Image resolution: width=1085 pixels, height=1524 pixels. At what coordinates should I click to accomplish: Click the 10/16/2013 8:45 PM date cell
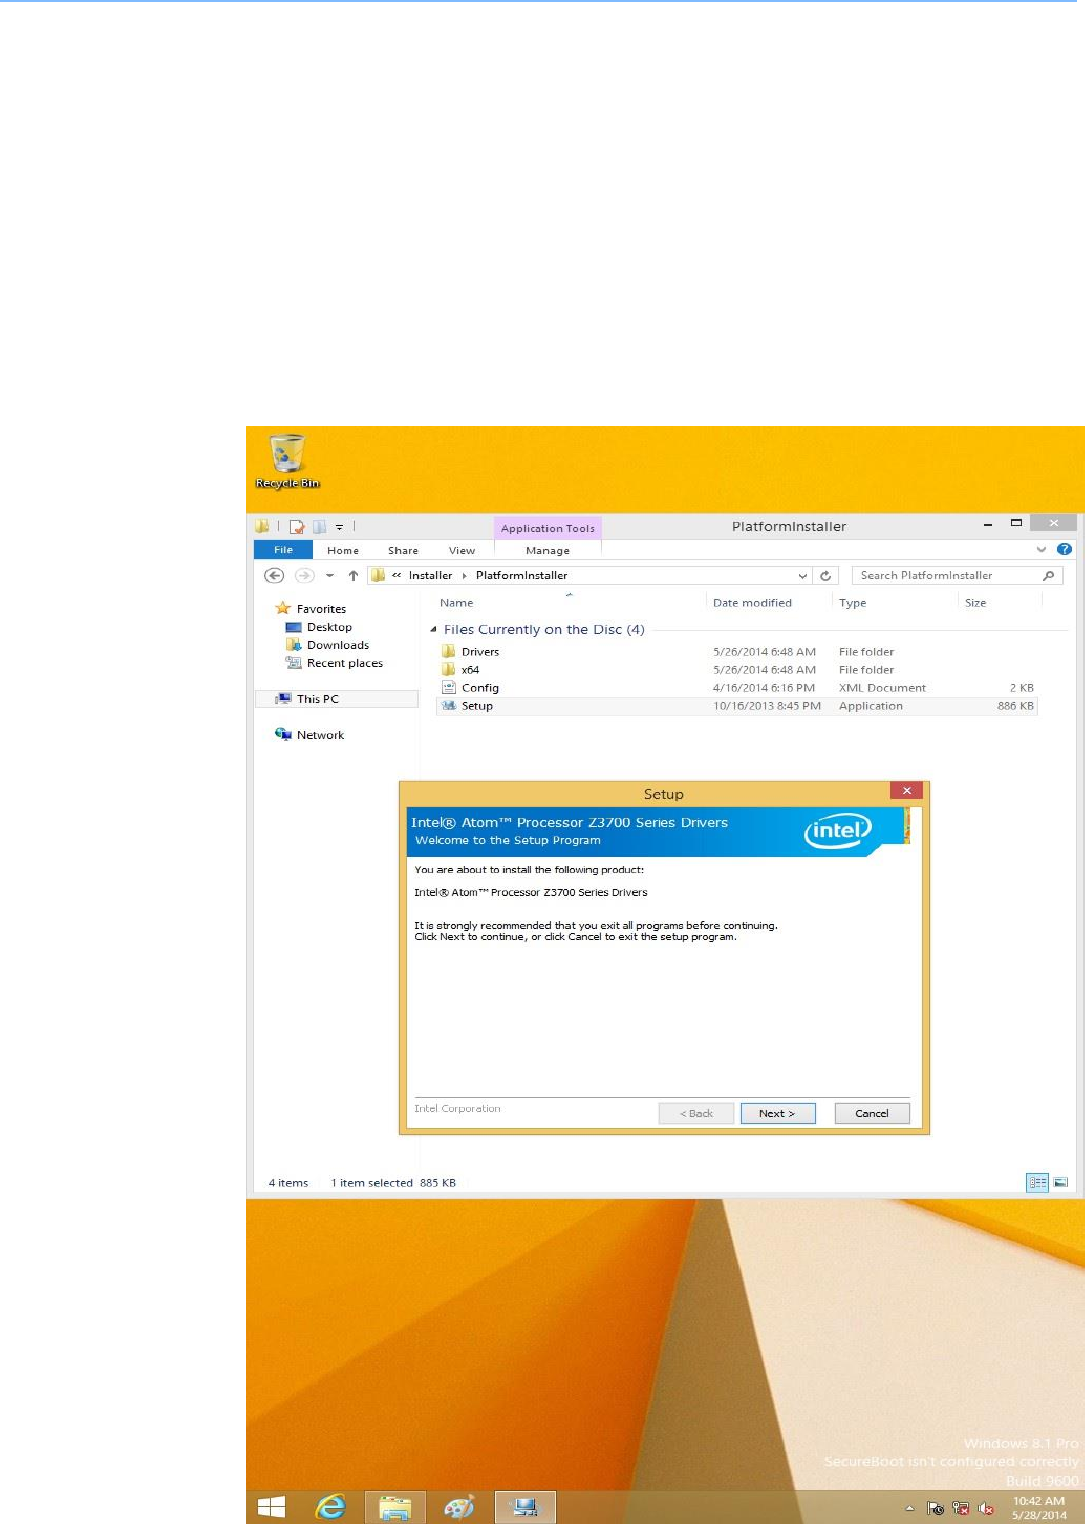pos(767,706)
